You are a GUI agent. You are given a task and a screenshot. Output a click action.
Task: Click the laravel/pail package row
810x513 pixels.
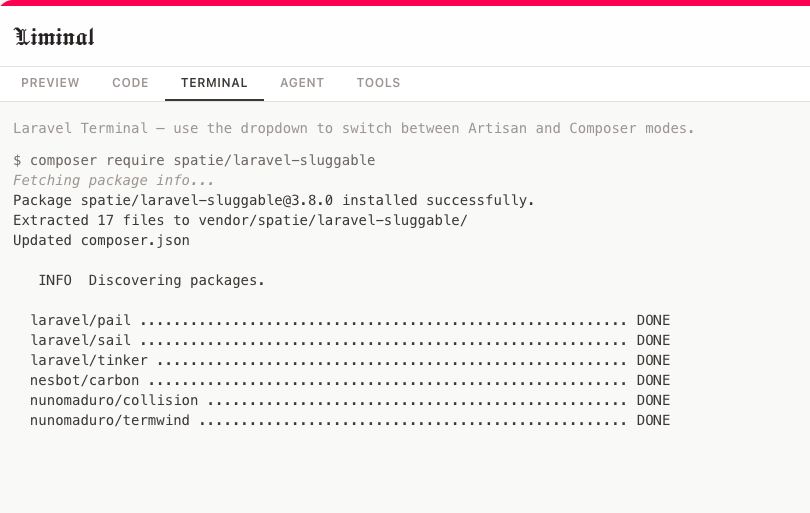pyautogui.click(x=350, y=320)
